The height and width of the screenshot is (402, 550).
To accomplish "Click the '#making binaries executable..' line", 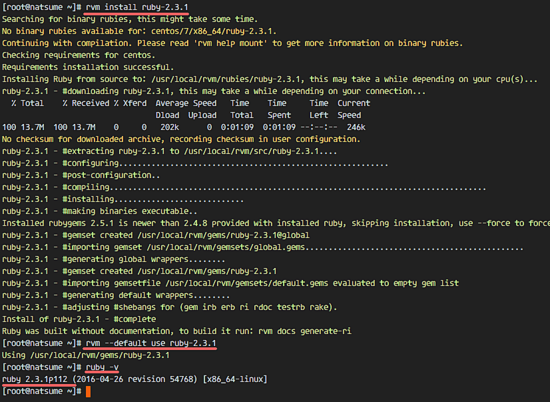I will (x=100, y=211).
